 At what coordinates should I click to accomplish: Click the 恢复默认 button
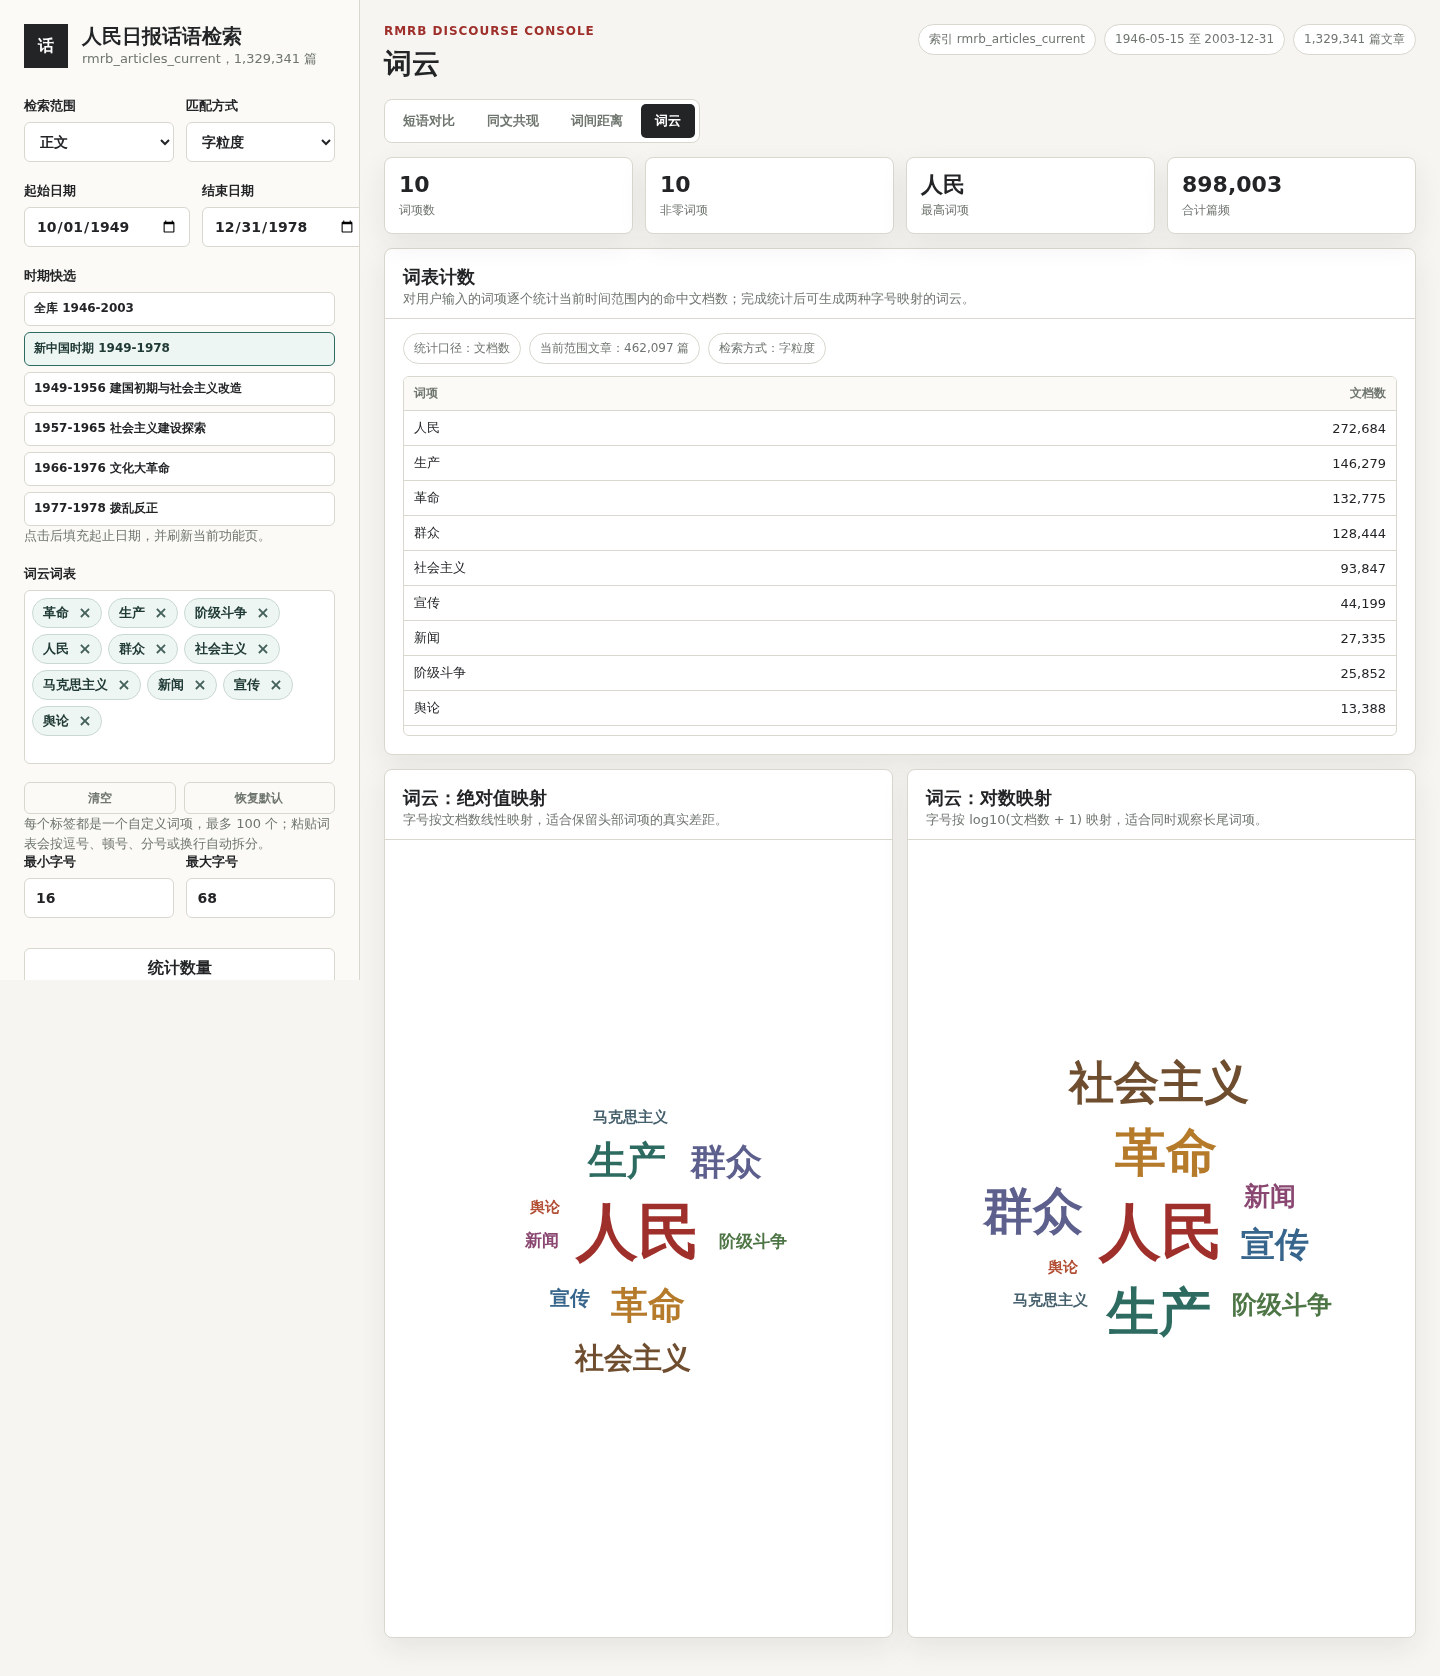[x=259, y=798]
